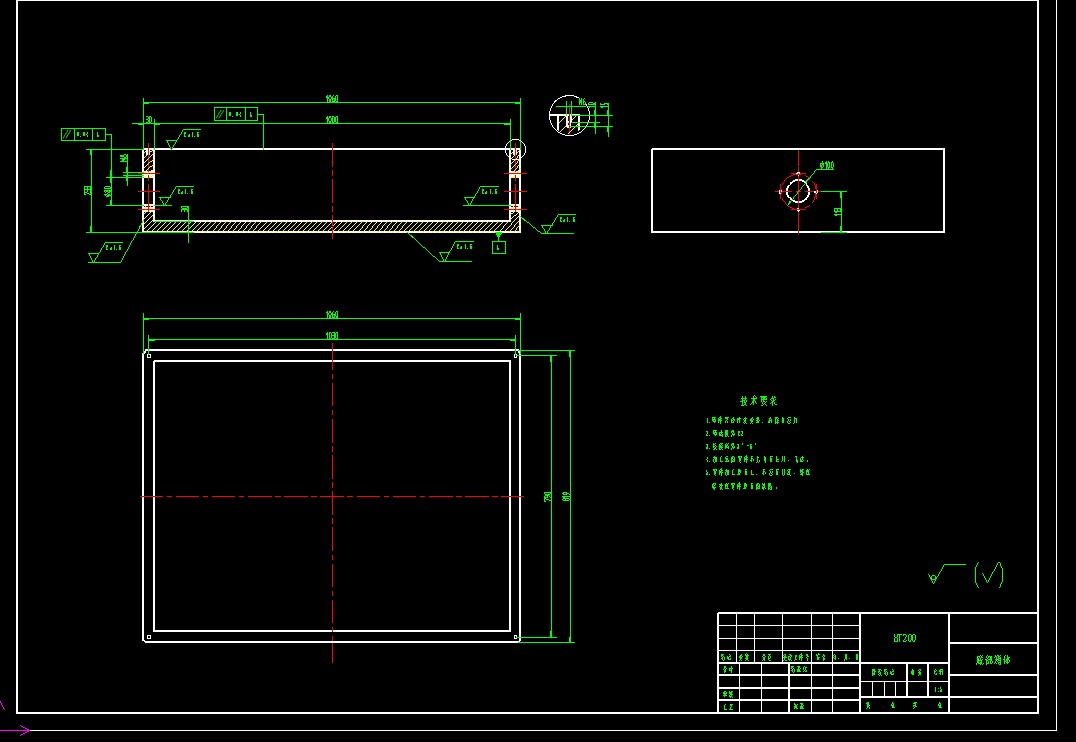The width and height of the screenshot is (1076, 742).
Task: Select line 4 of the technical requirements notes
Action: tap(758, 459)
